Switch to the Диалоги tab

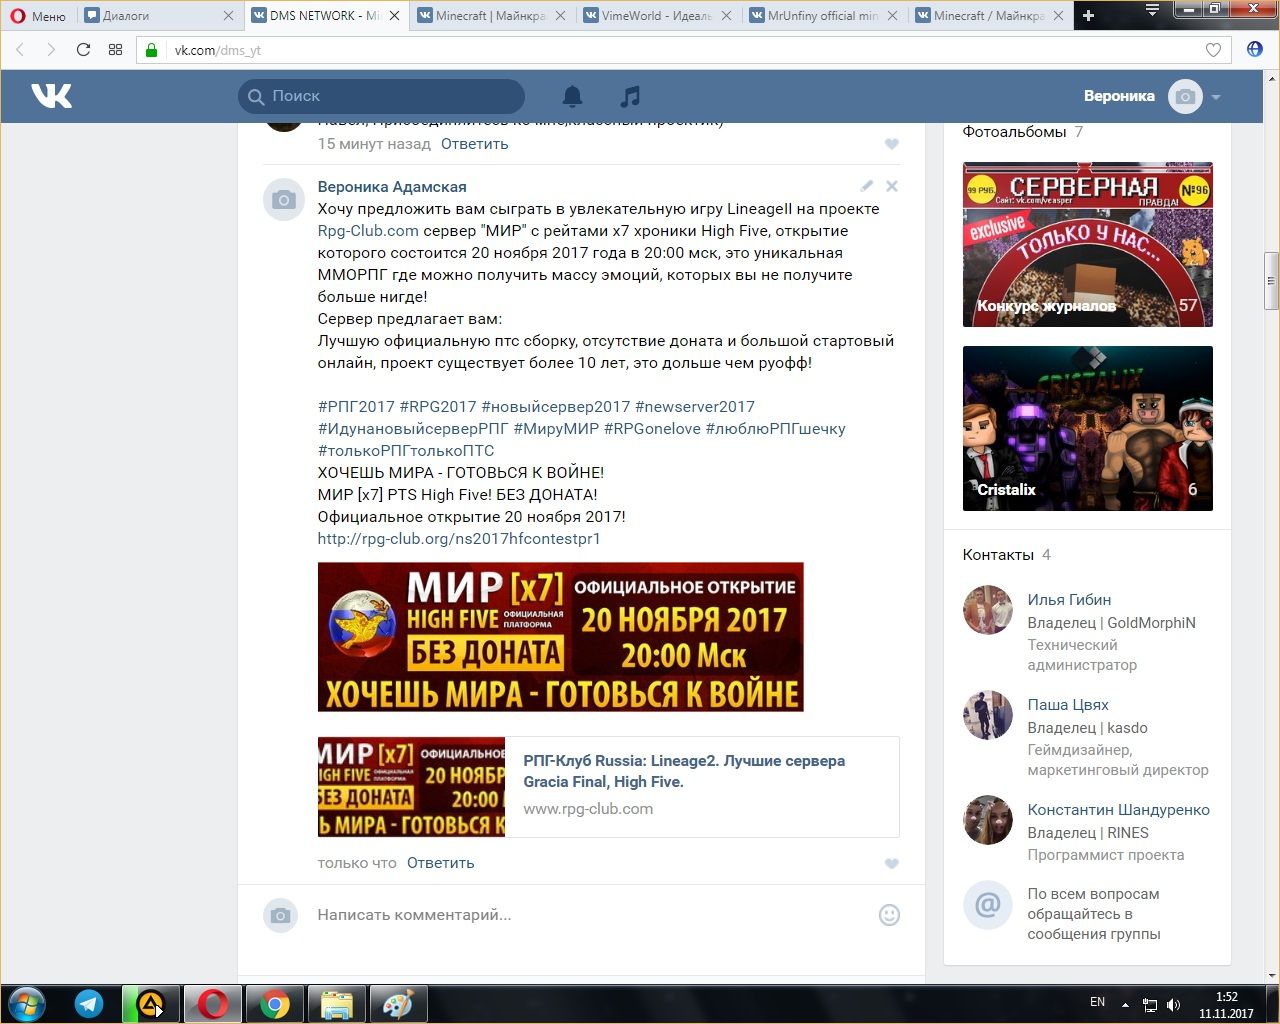click(x=160, y=16)
